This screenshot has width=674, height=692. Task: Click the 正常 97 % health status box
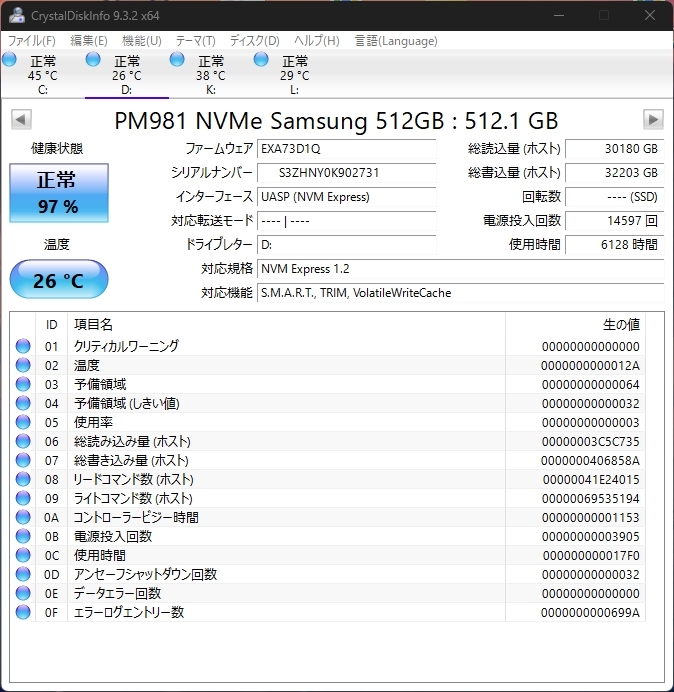pyautogui.click(x=57, y=193)
